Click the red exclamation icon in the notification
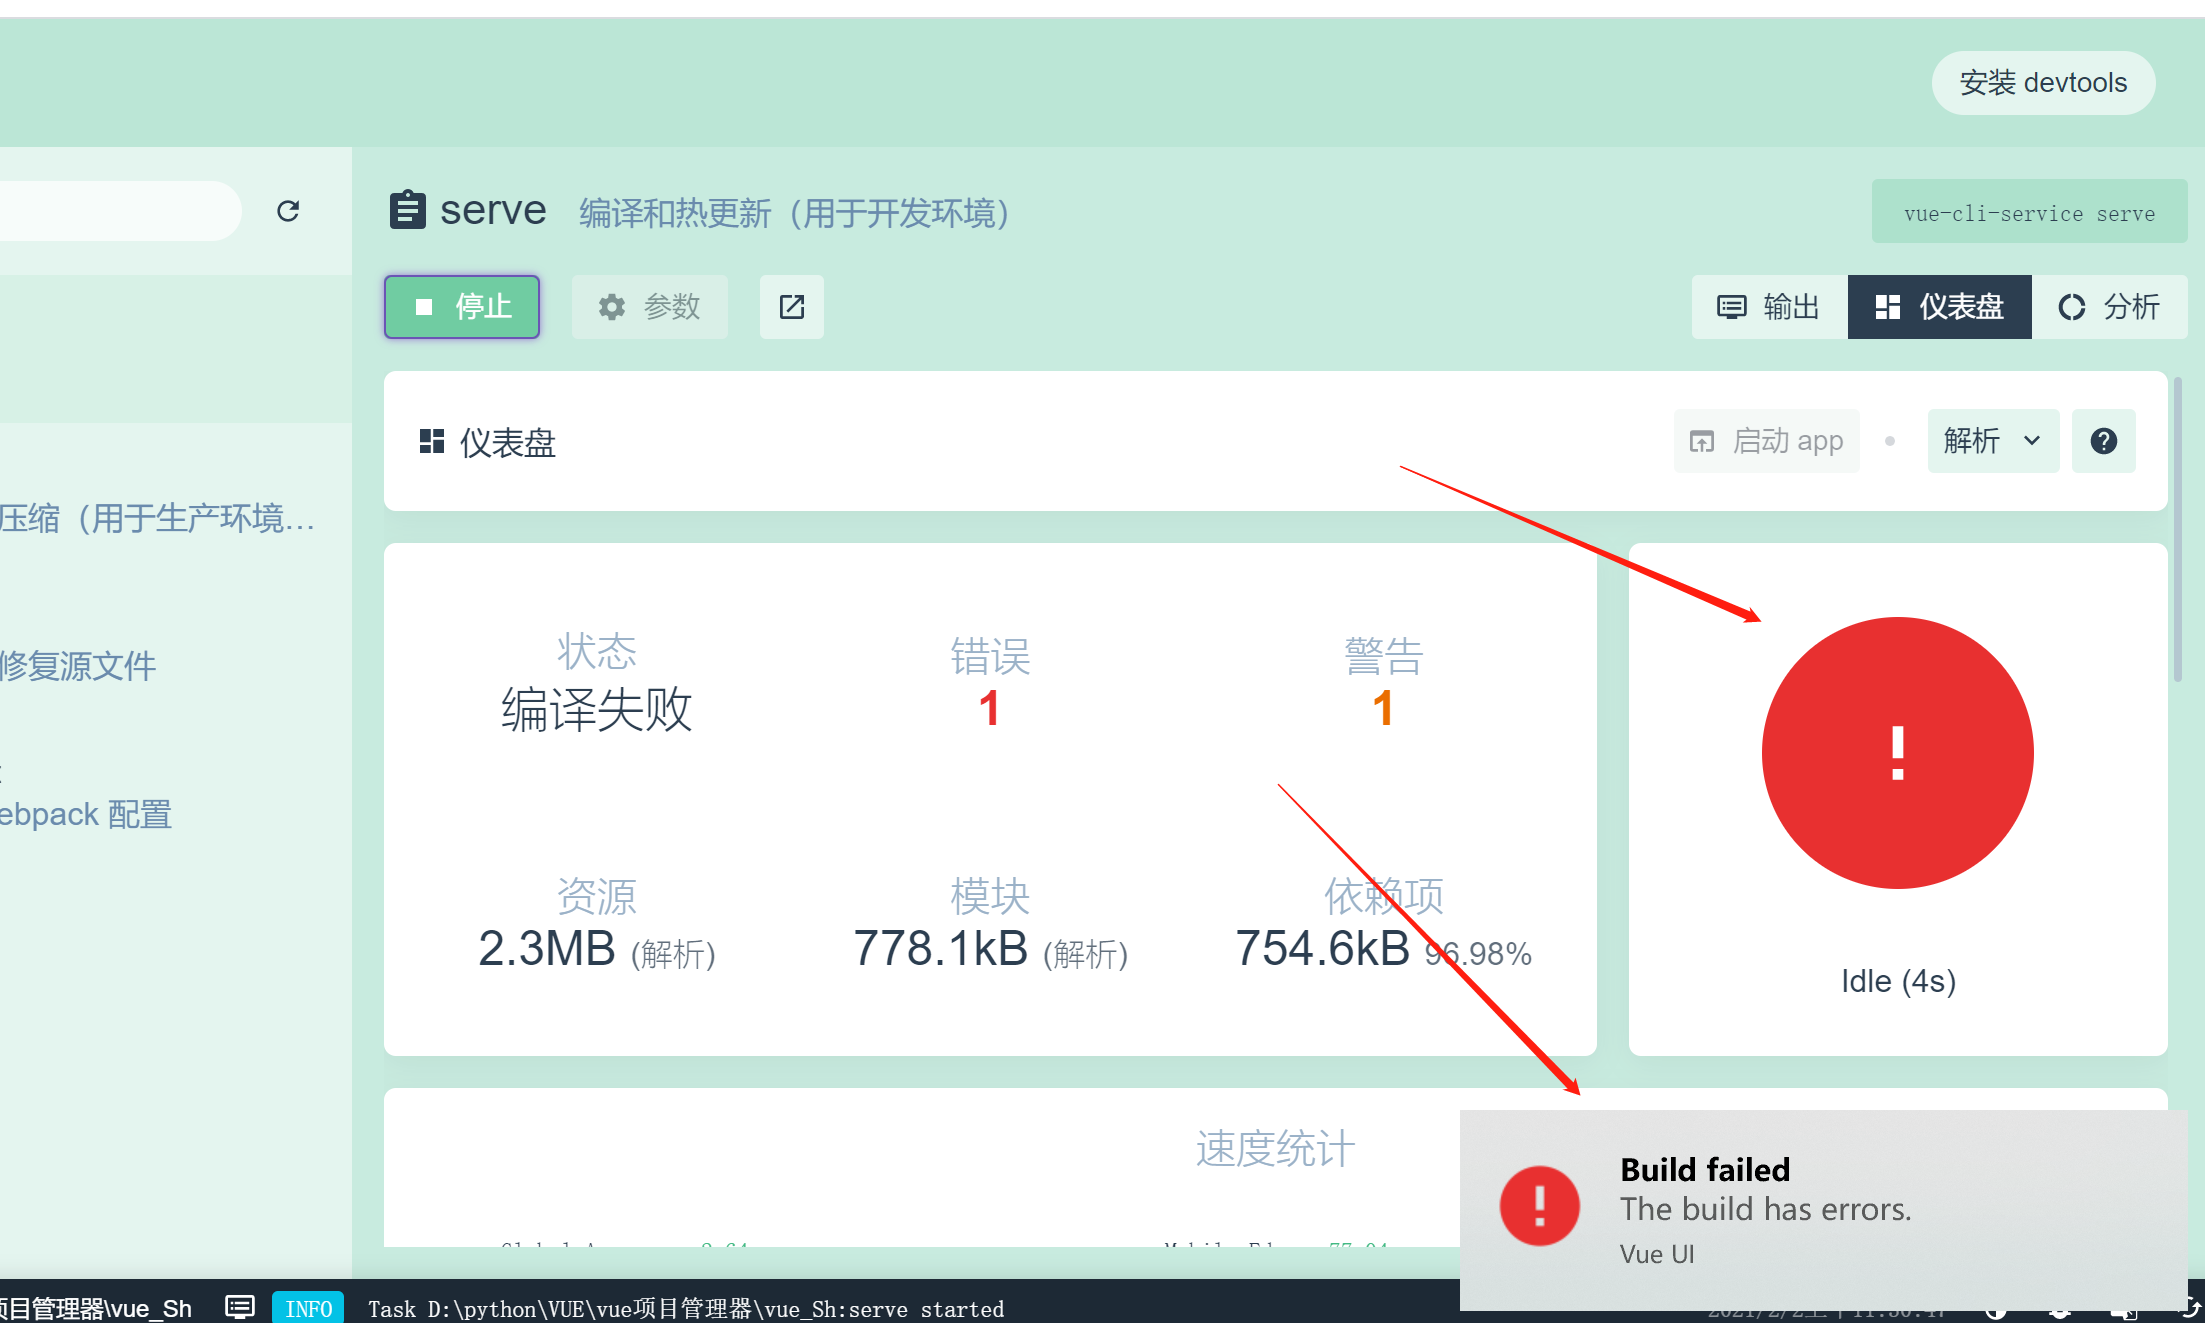This screenshot has height=1323, width=2205. tap(1539, 1206)
